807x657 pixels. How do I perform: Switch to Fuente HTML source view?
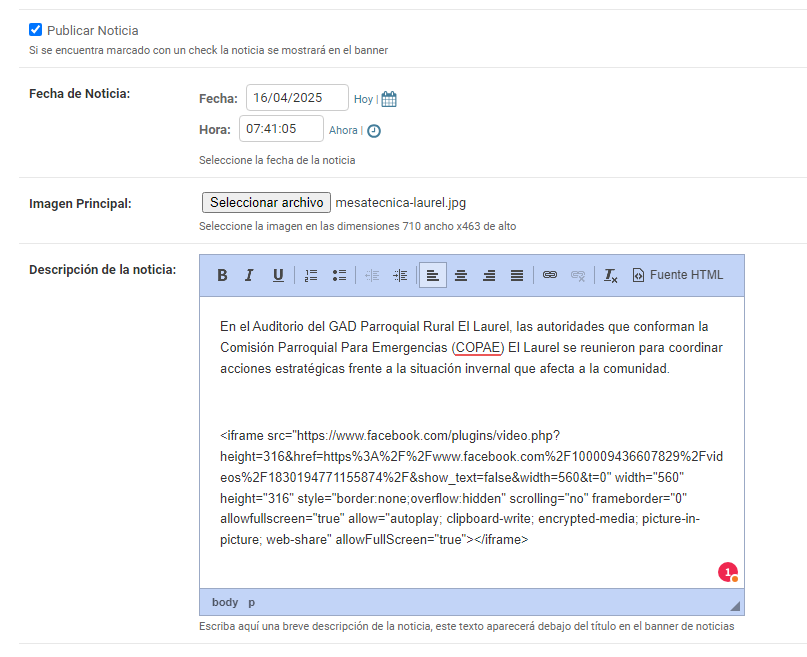[677, 275]
